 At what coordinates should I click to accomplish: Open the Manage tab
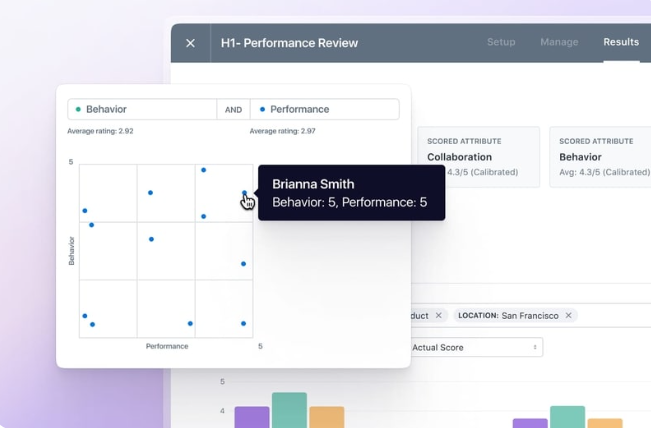(559, 42)
